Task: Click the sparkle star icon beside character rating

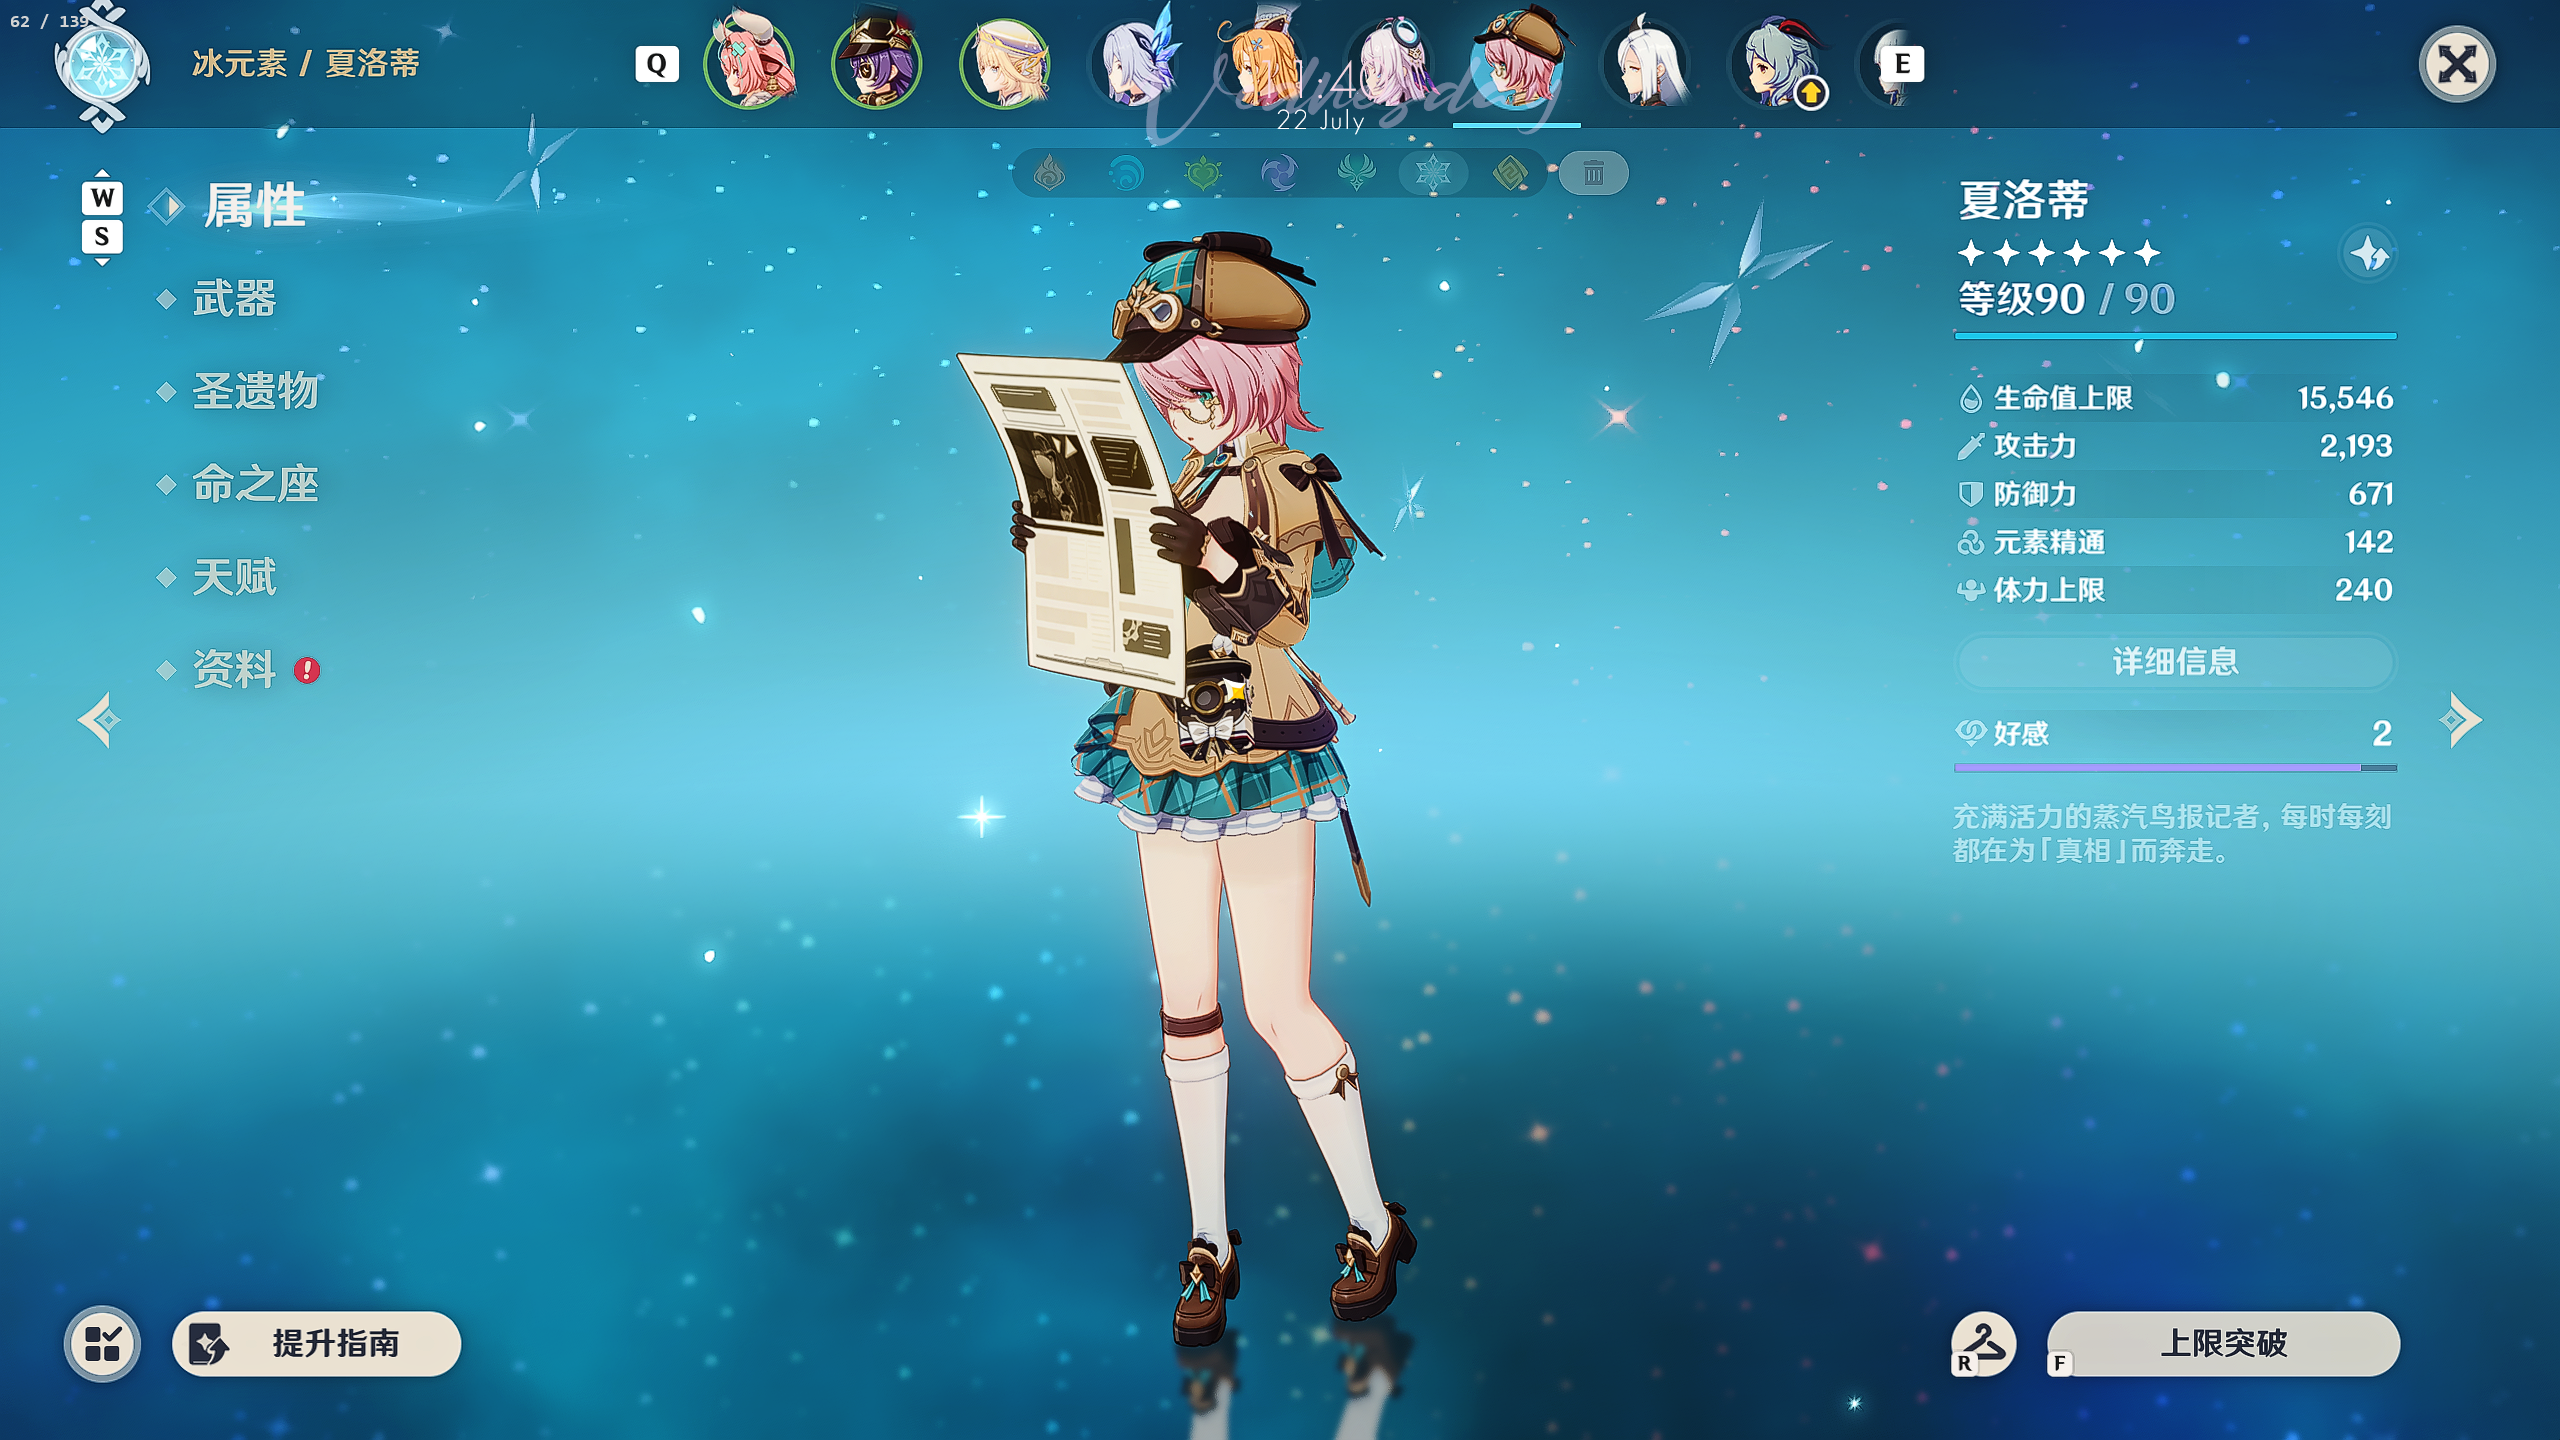Action: [2368, 254]
